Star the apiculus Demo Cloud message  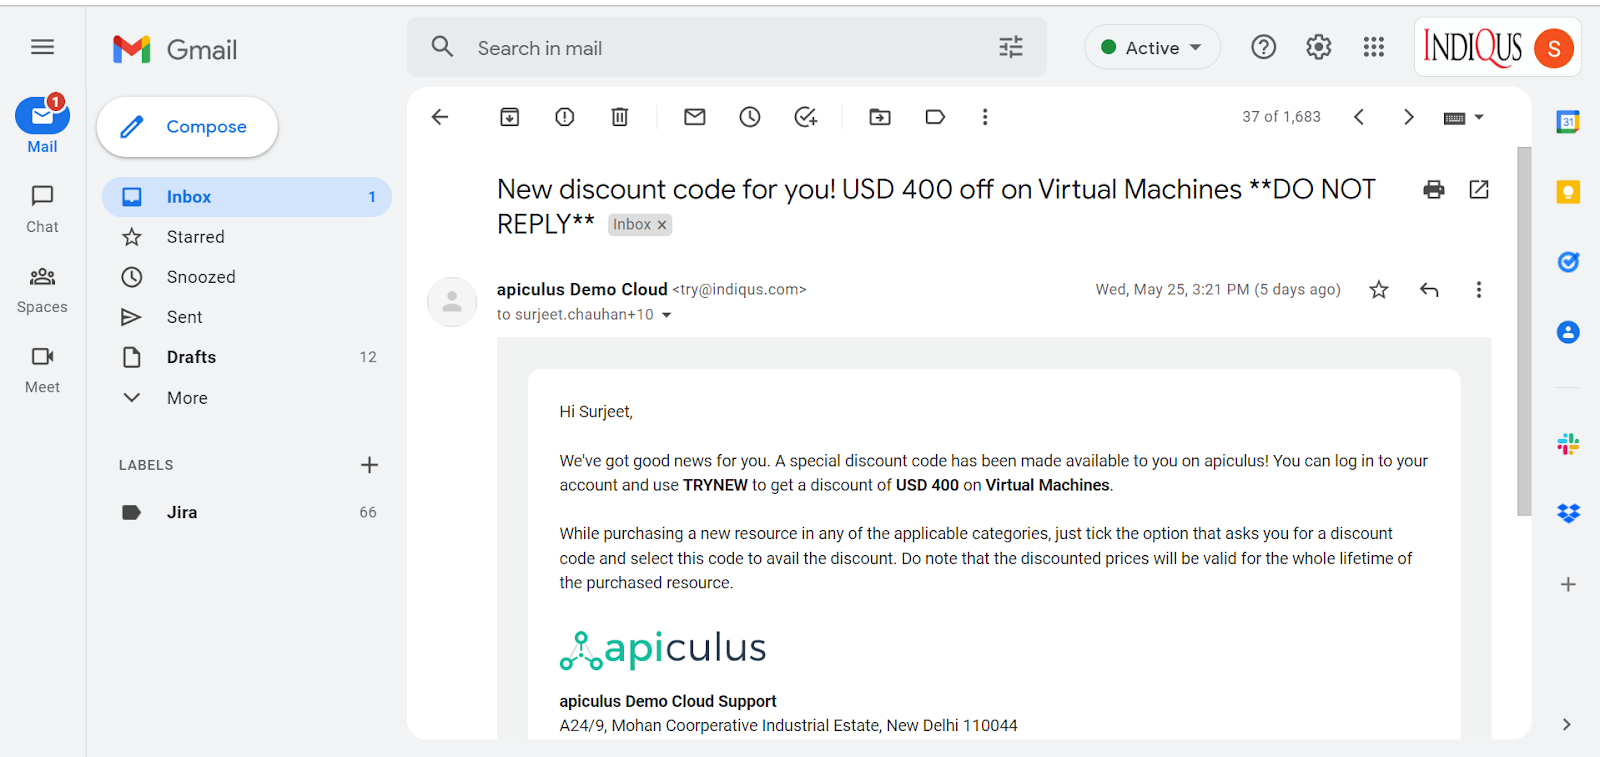(x=1378, y=289)
